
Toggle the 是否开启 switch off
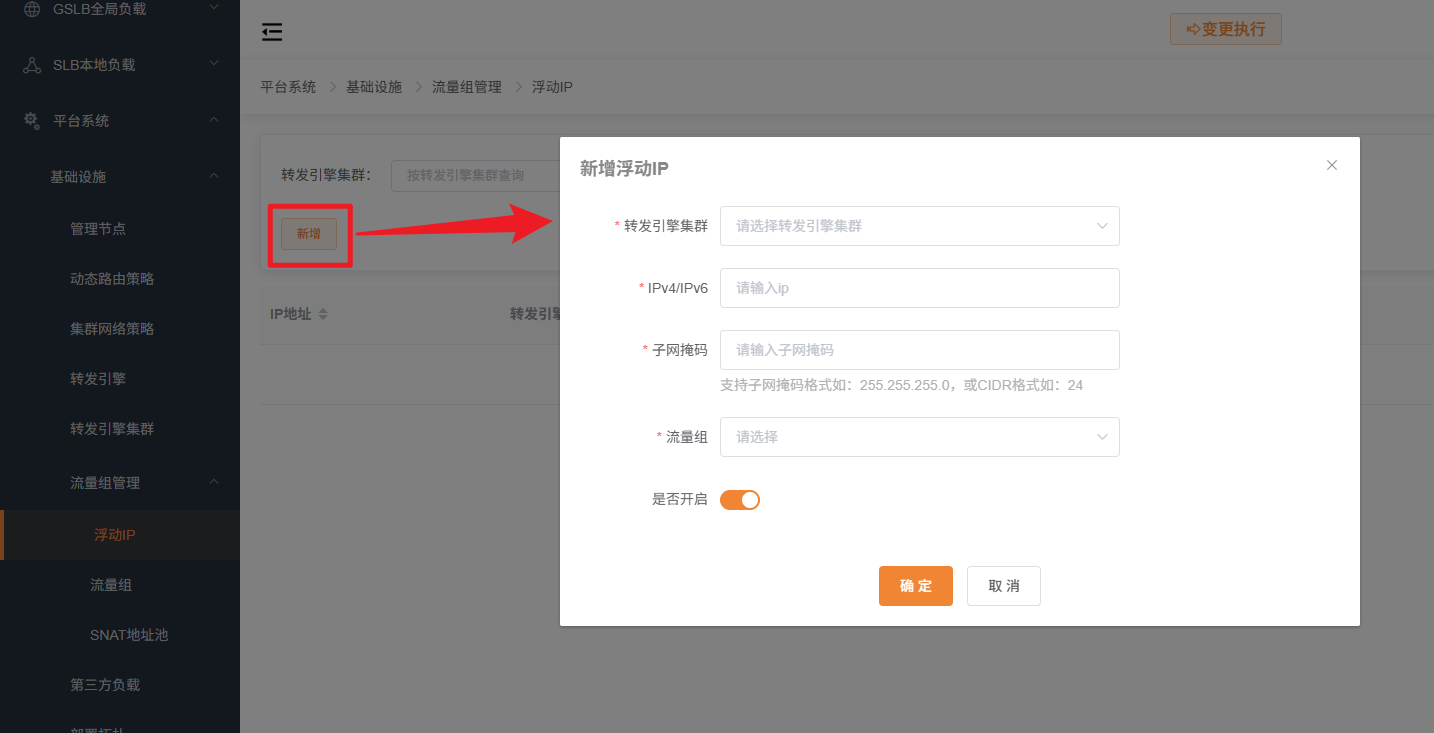click(740, 499)
